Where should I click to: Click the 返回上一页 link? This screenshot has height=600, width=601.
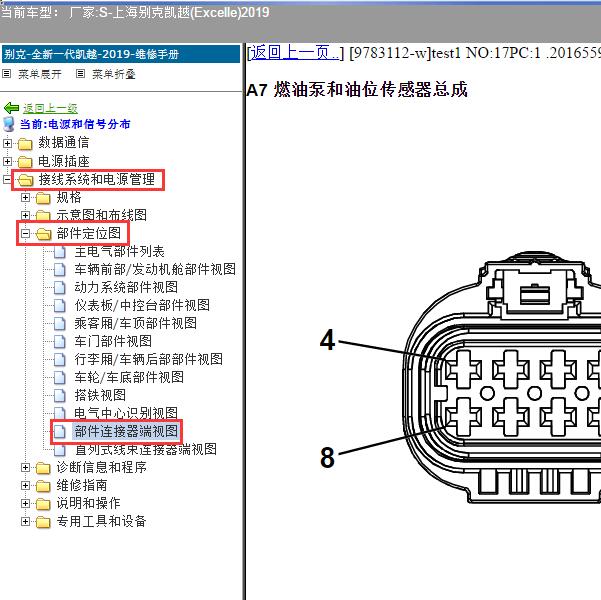point(296,53)
